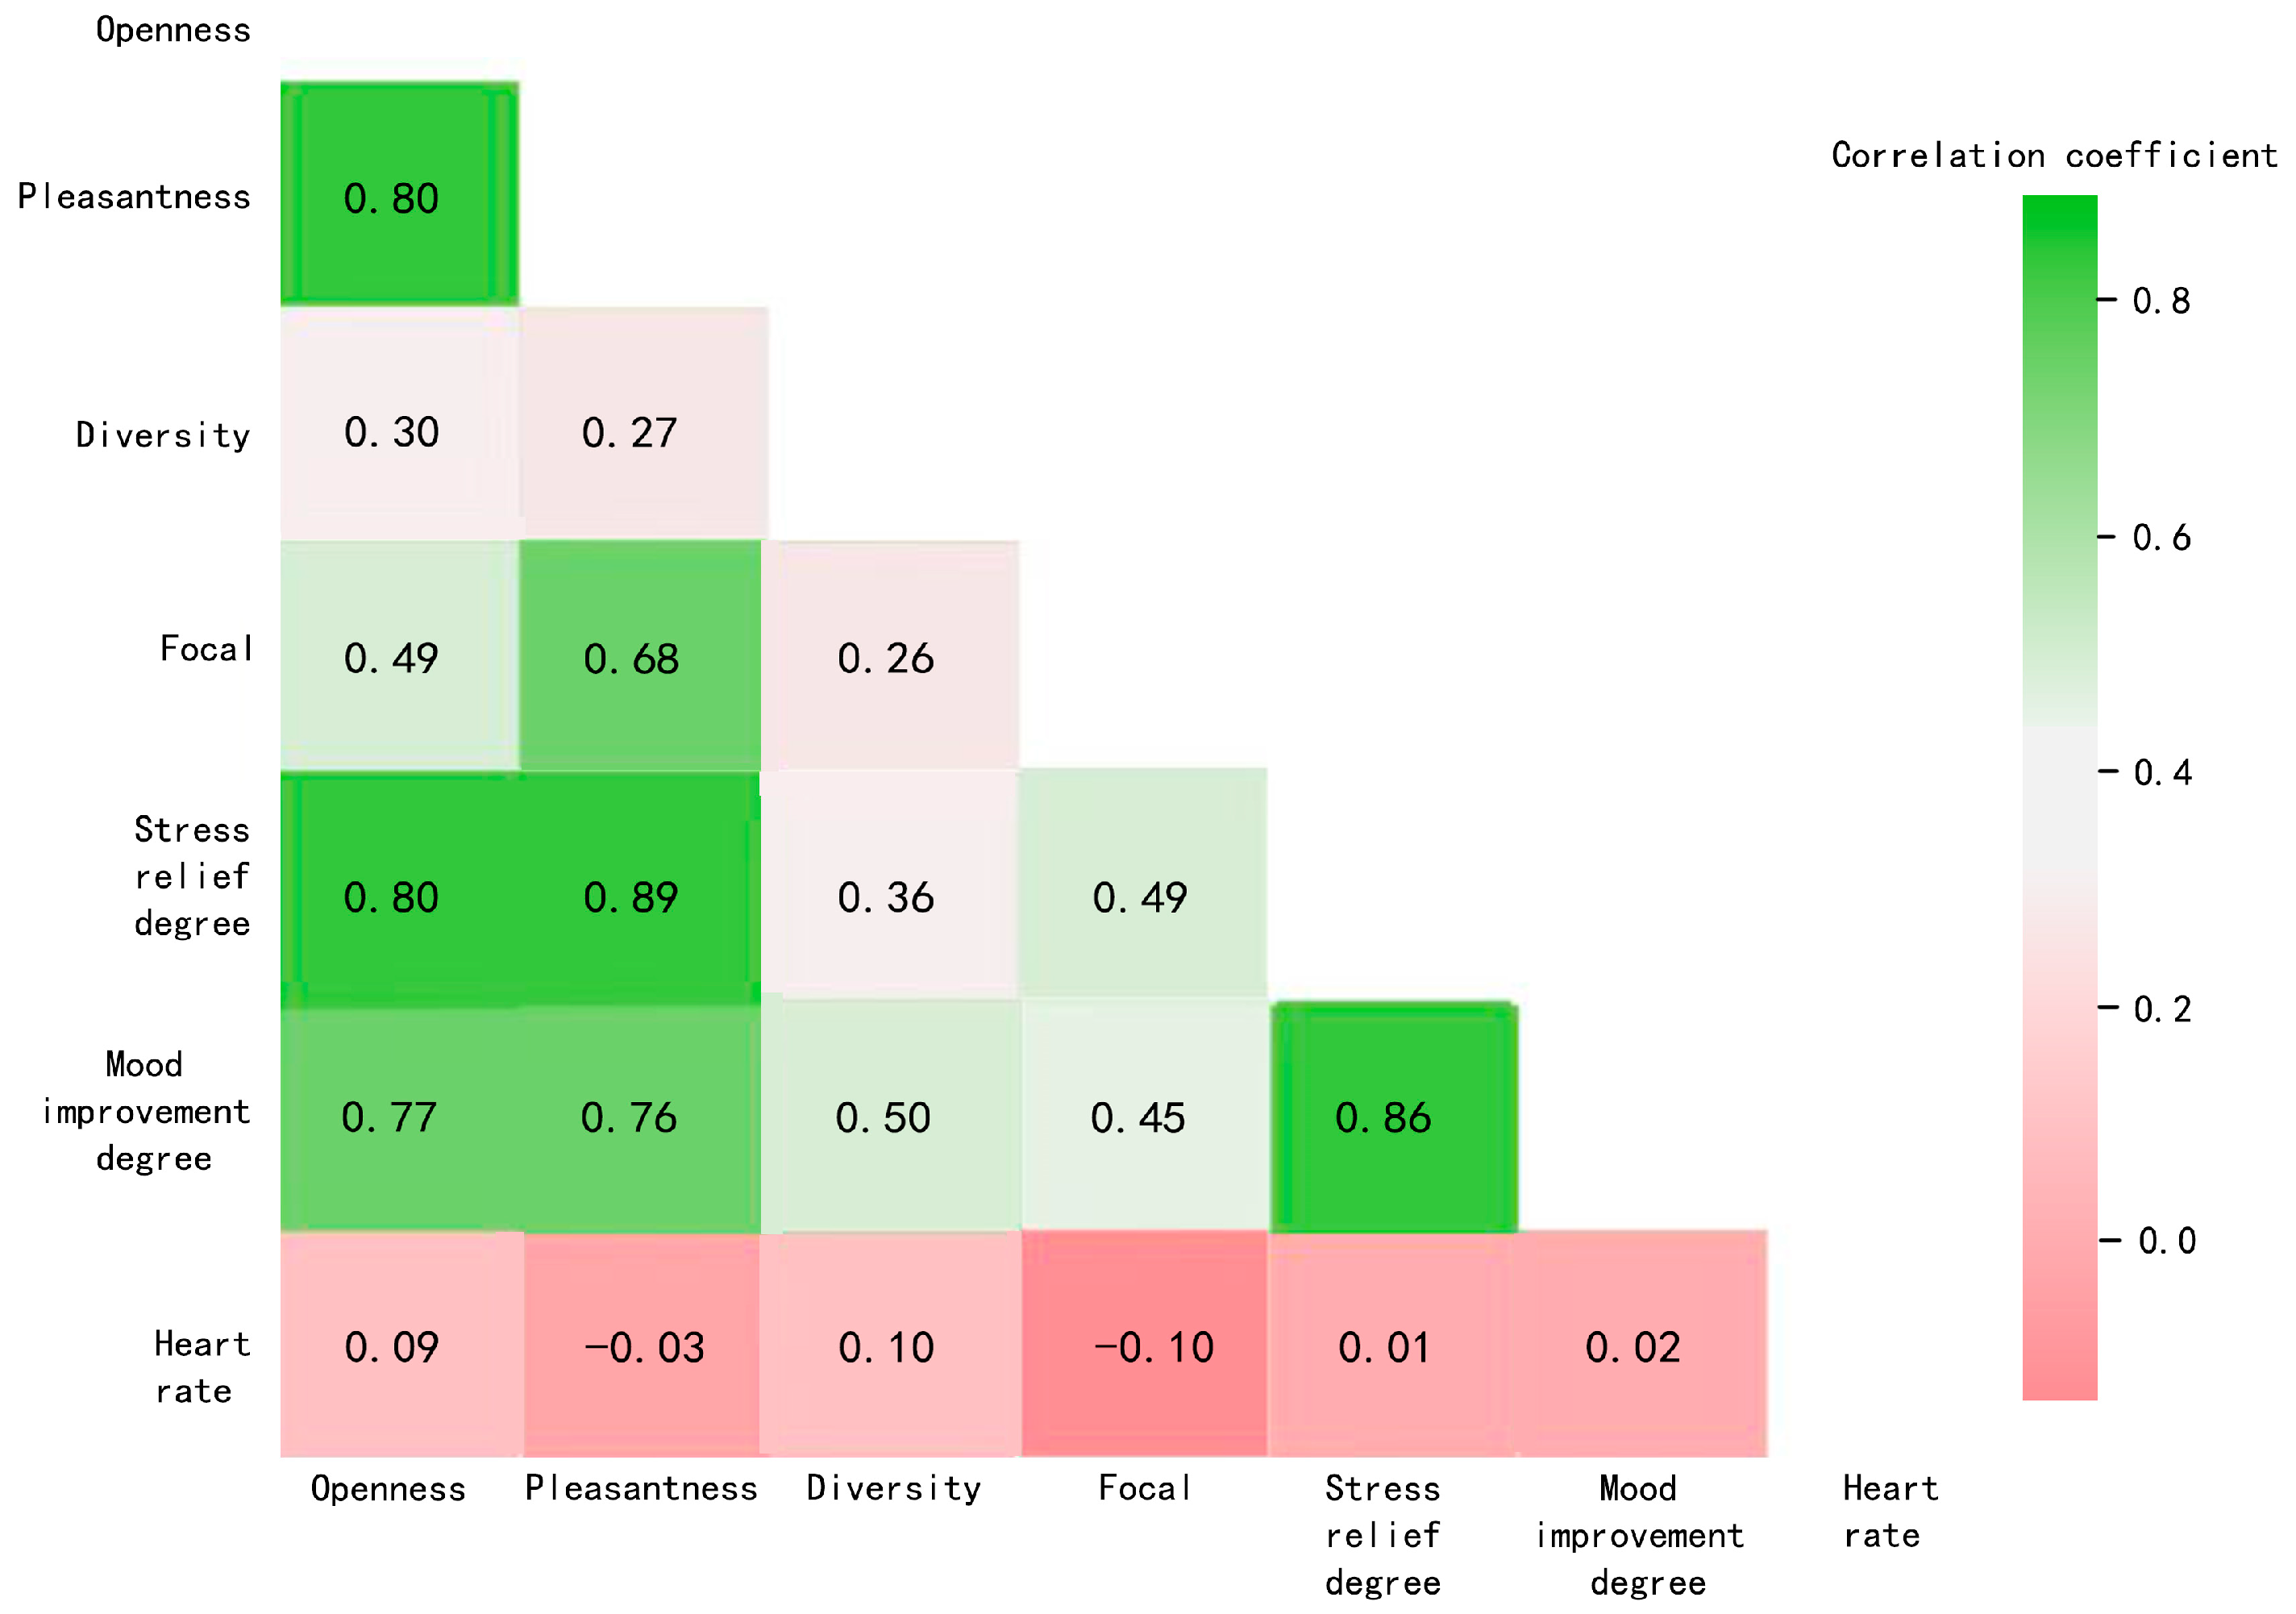The image size is (2296, 1614).
Task: Click the 0.26 Focal–Diversity cell
Action: click(890, 655)
